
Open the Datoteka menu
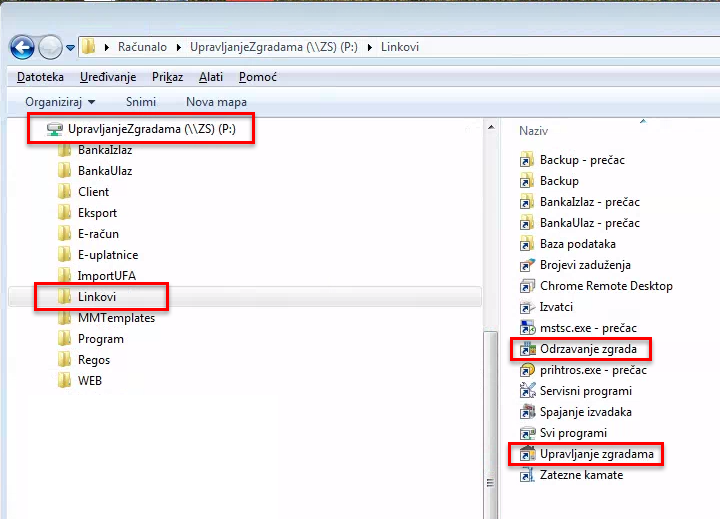(x=40, y=77)
